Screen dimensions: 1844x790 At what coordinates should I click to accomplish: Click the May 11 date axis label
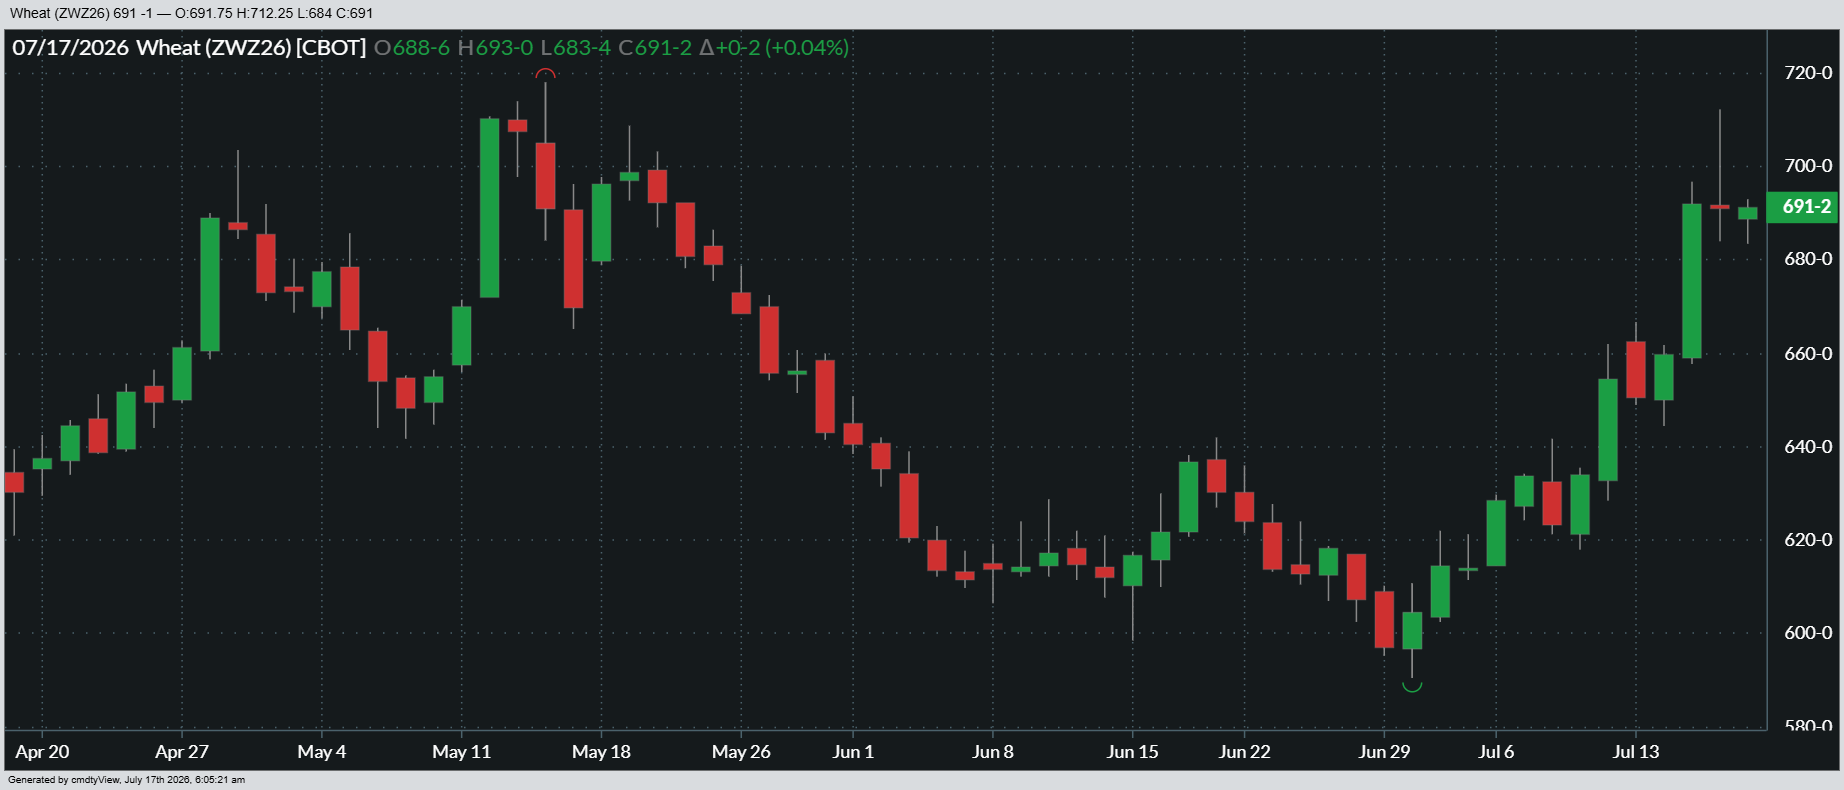[x=462, y=752]
